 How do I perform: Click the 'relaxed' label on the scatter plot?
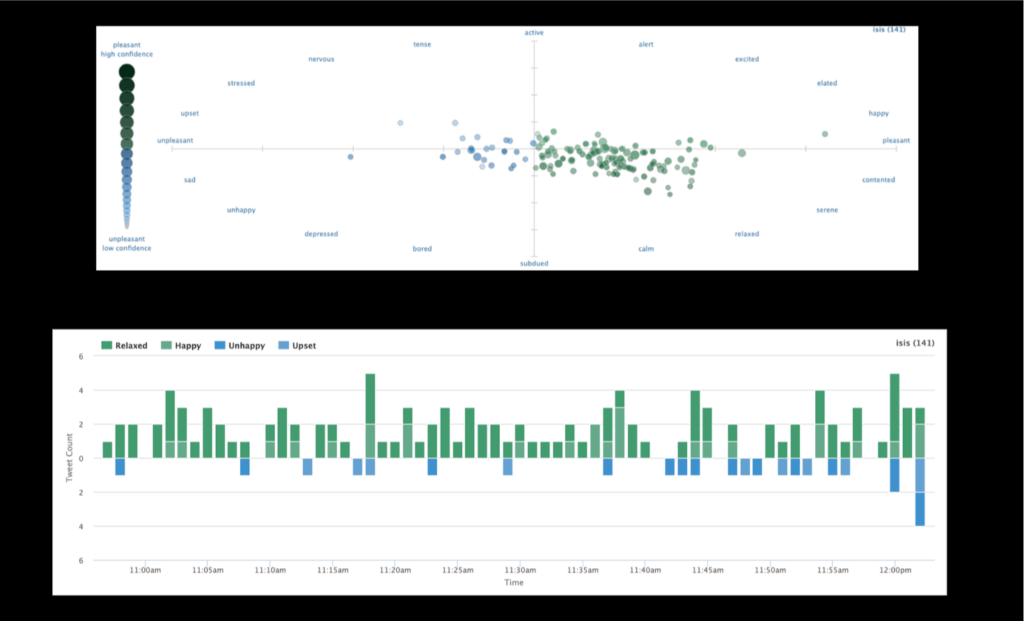tap(746, 234)
